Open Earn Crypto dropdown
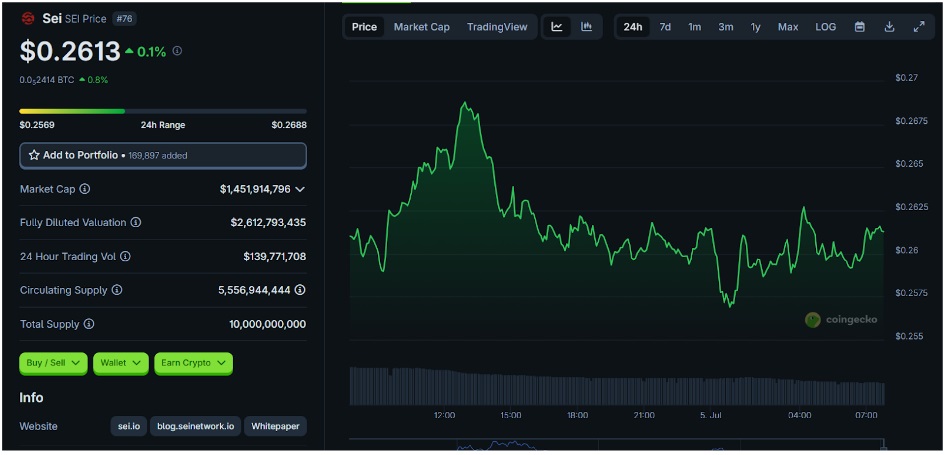The width and height of the screenshot is (947, 455). [x=193, y=363]
